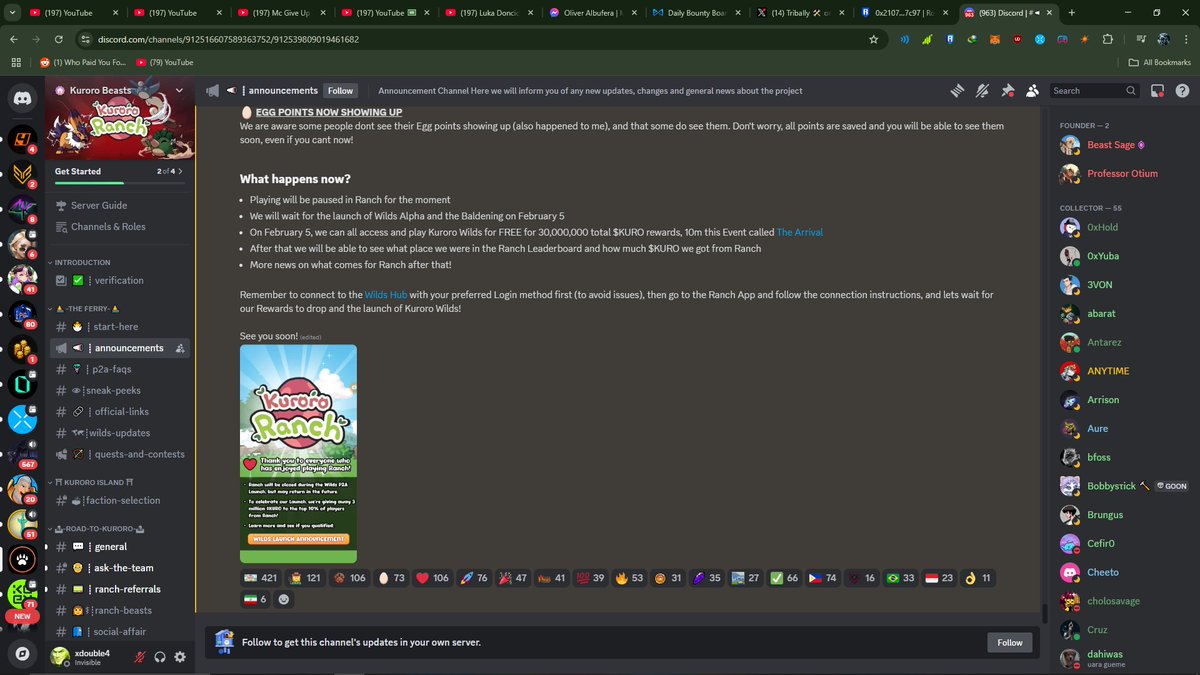The width and height of the screenshot is (1200, 675).
Task: Click the message list scrollbar
Action: click(1046, 613)
